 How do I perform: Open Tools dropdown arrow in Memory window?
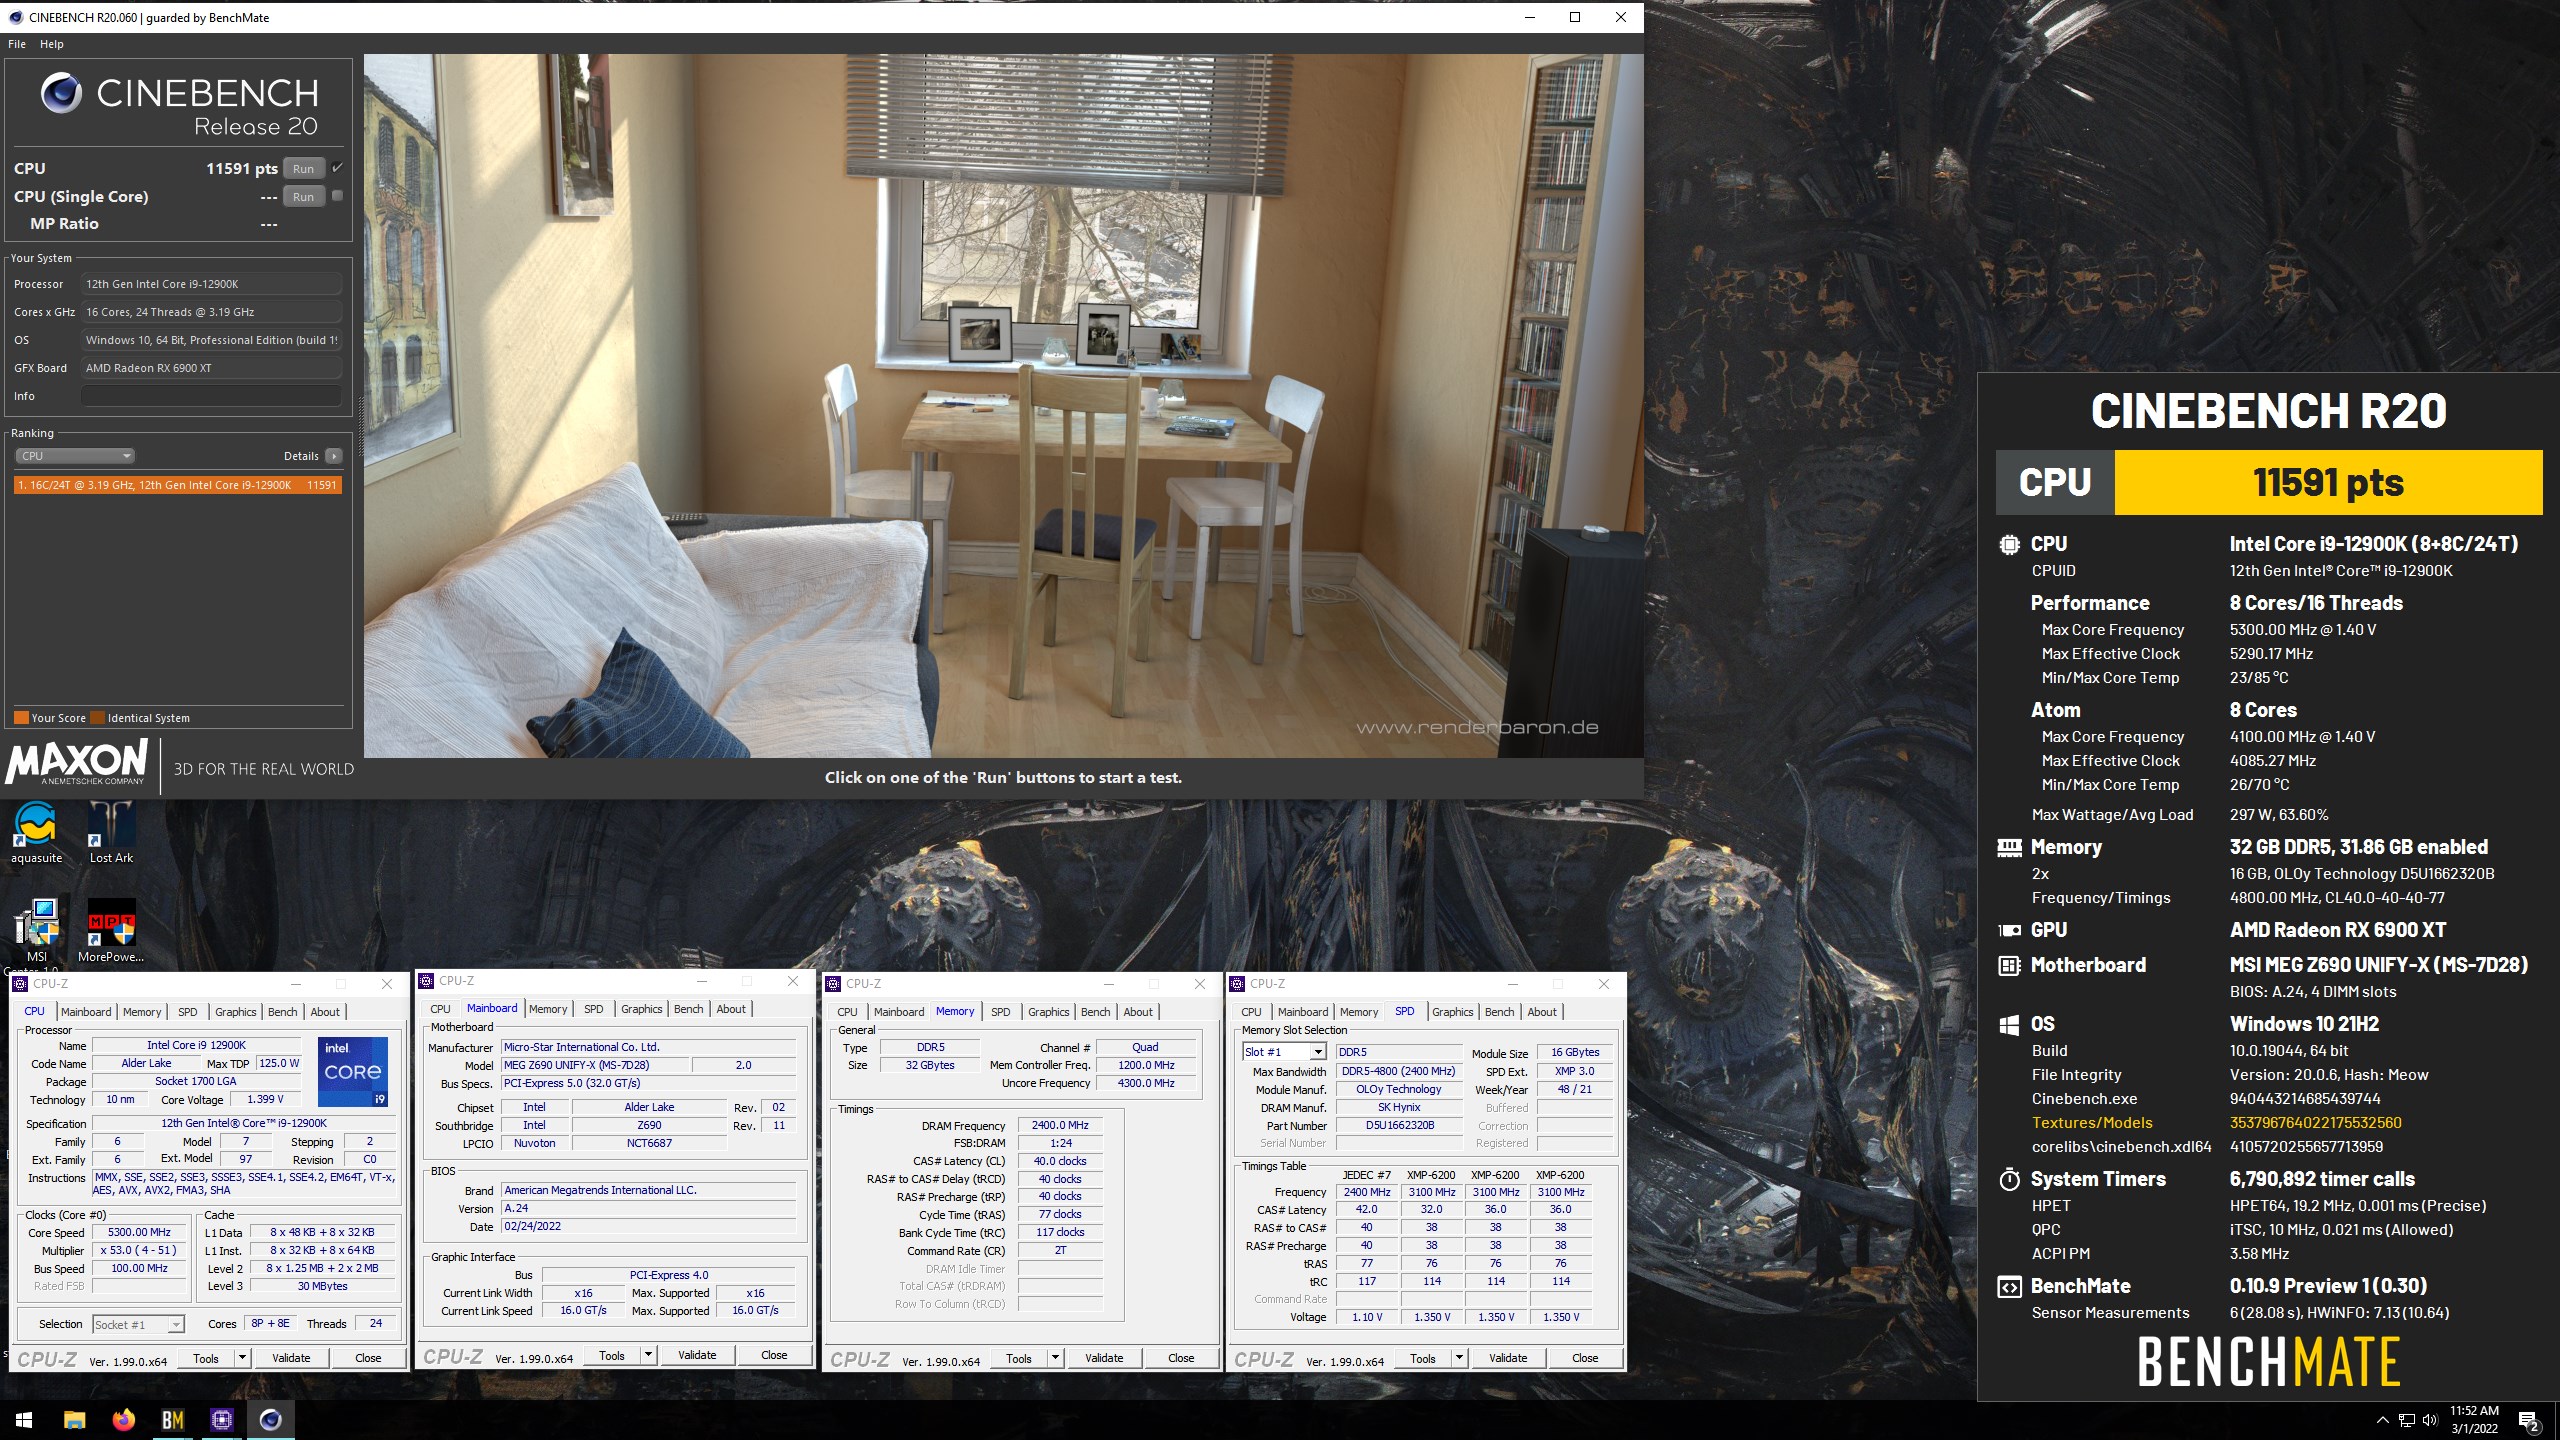1055,1358
